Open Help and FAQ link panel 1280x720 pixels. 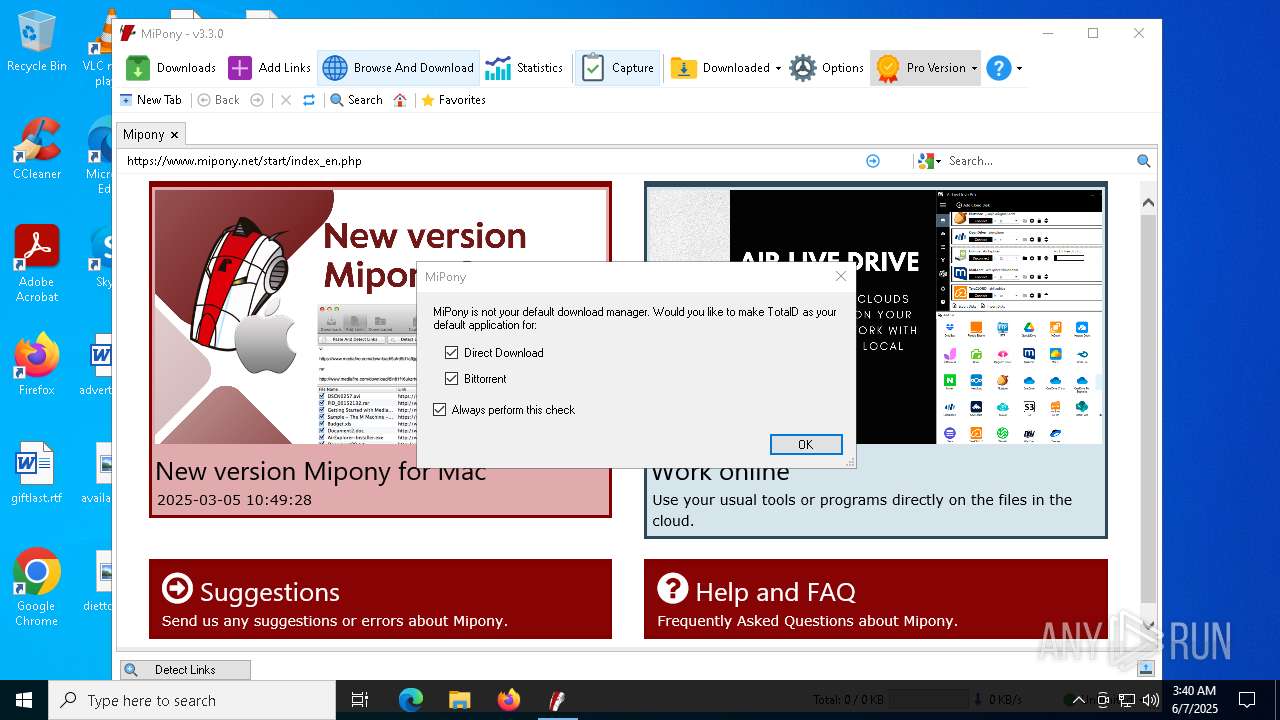pyautogui.click(x=876, y=599)
